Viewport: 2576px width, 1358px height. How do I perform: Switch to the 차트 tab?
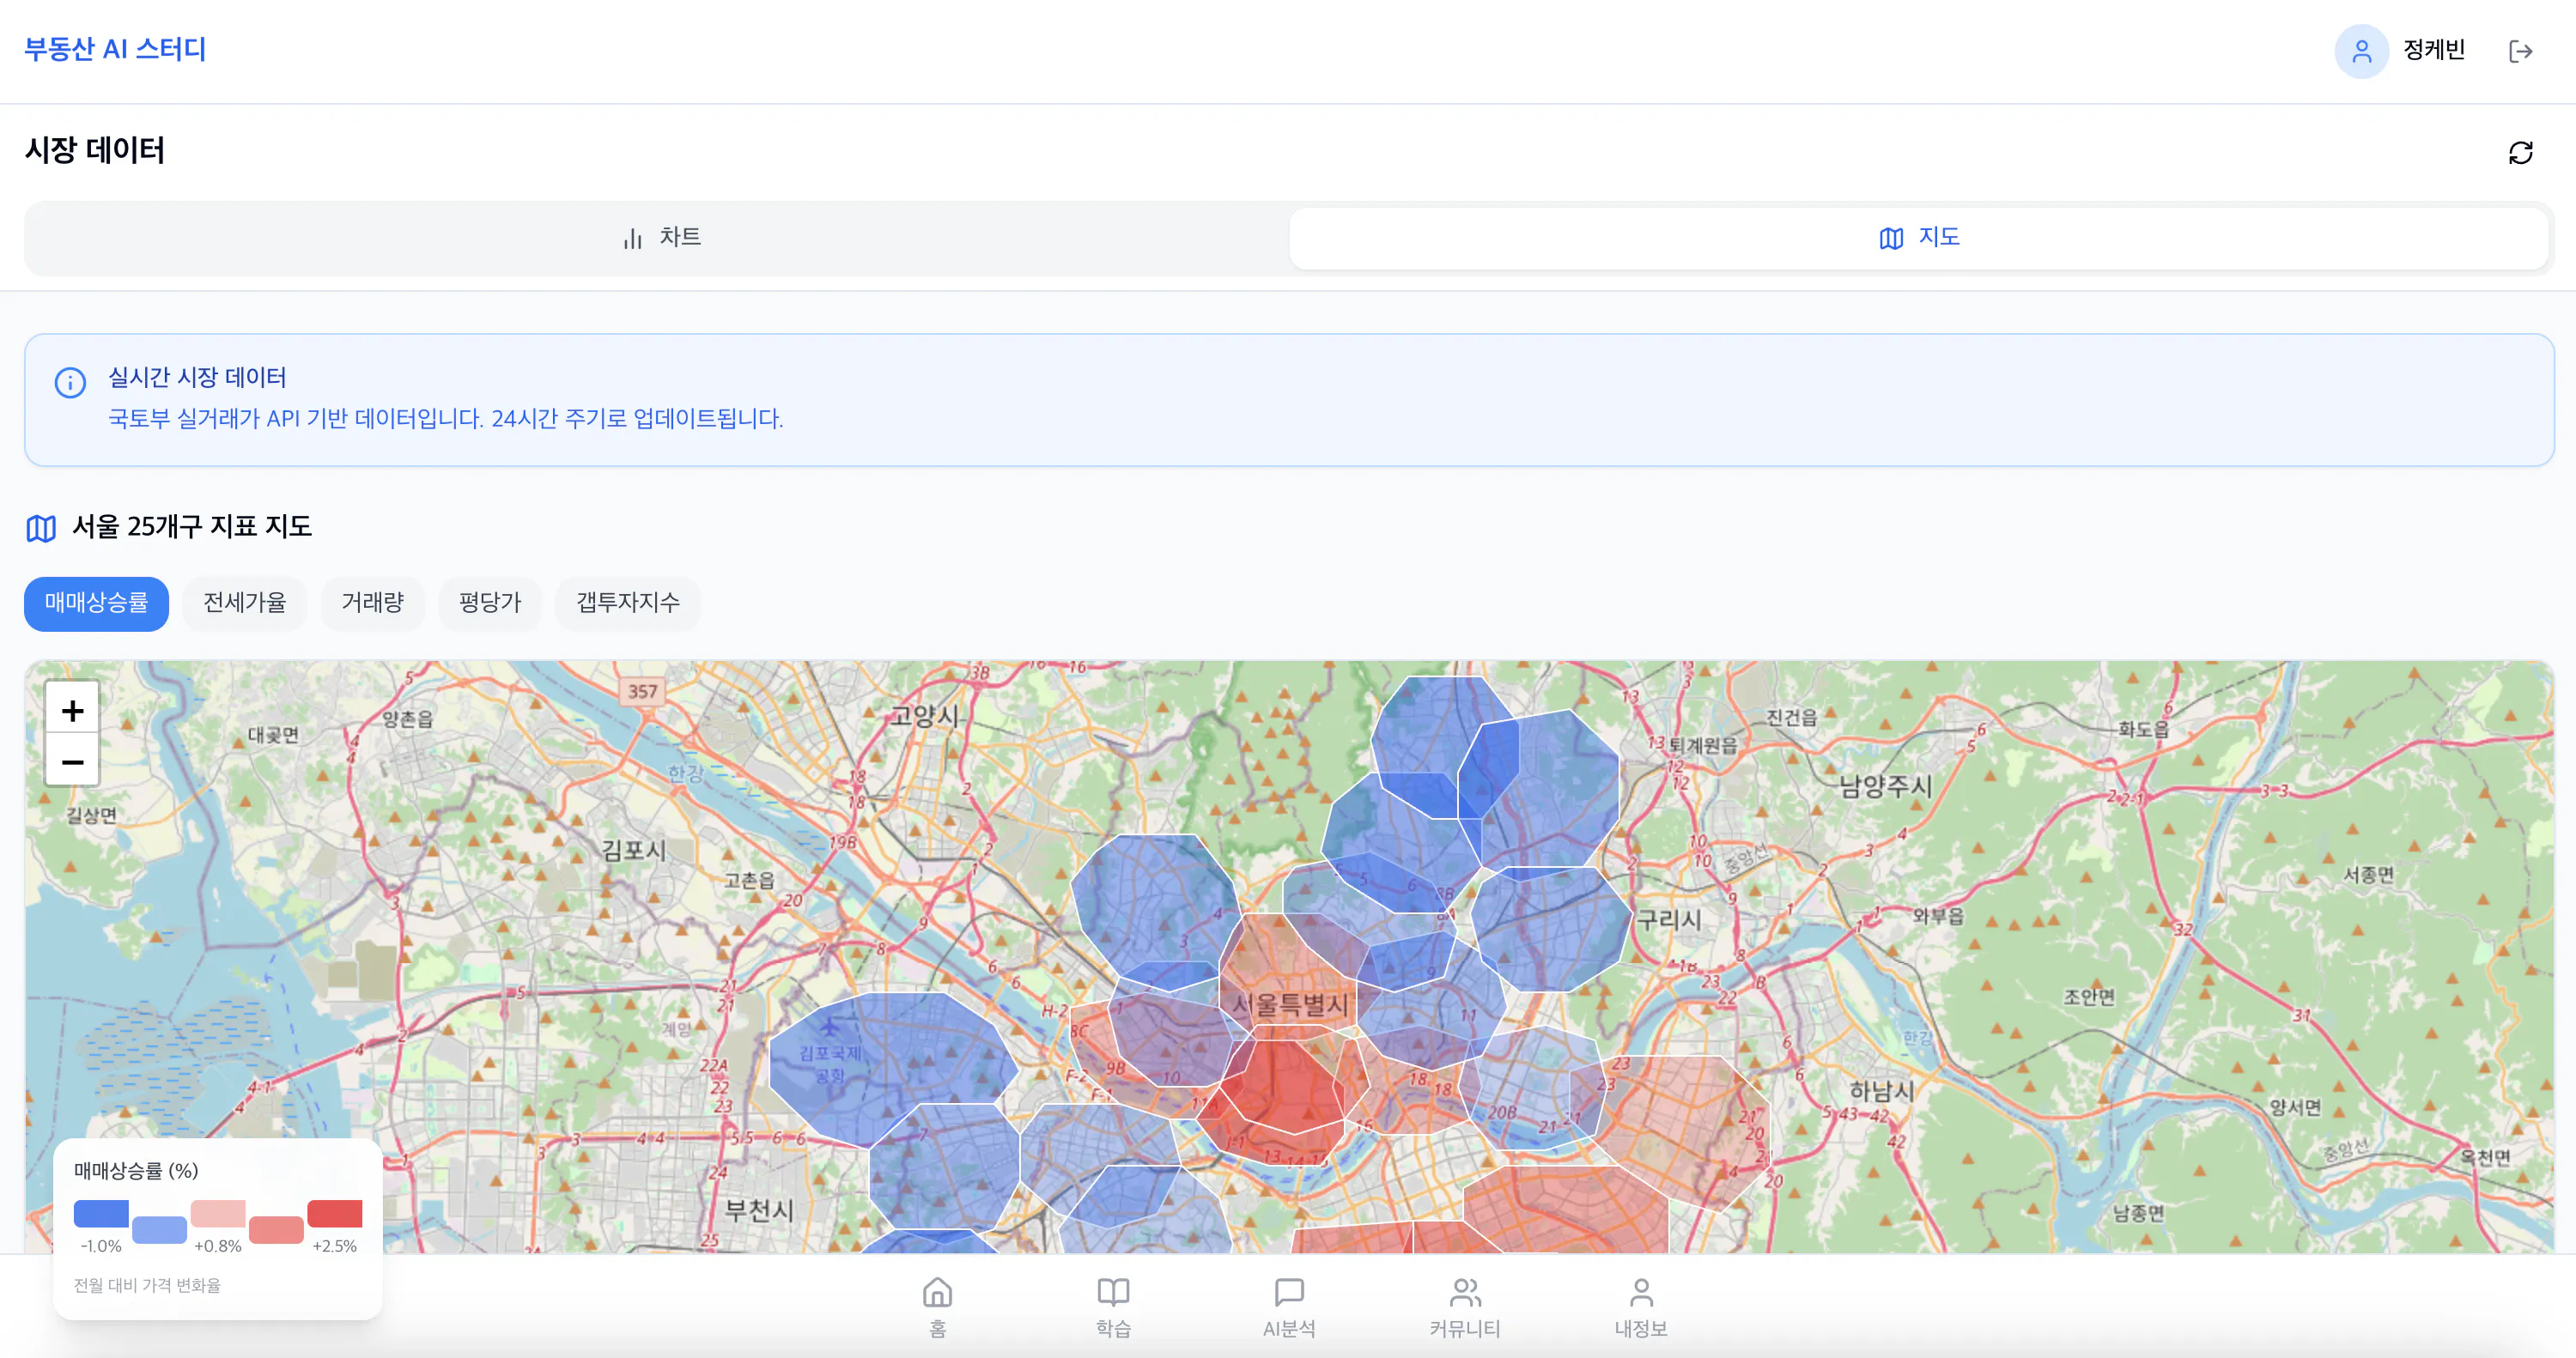(x=660, y=238)
